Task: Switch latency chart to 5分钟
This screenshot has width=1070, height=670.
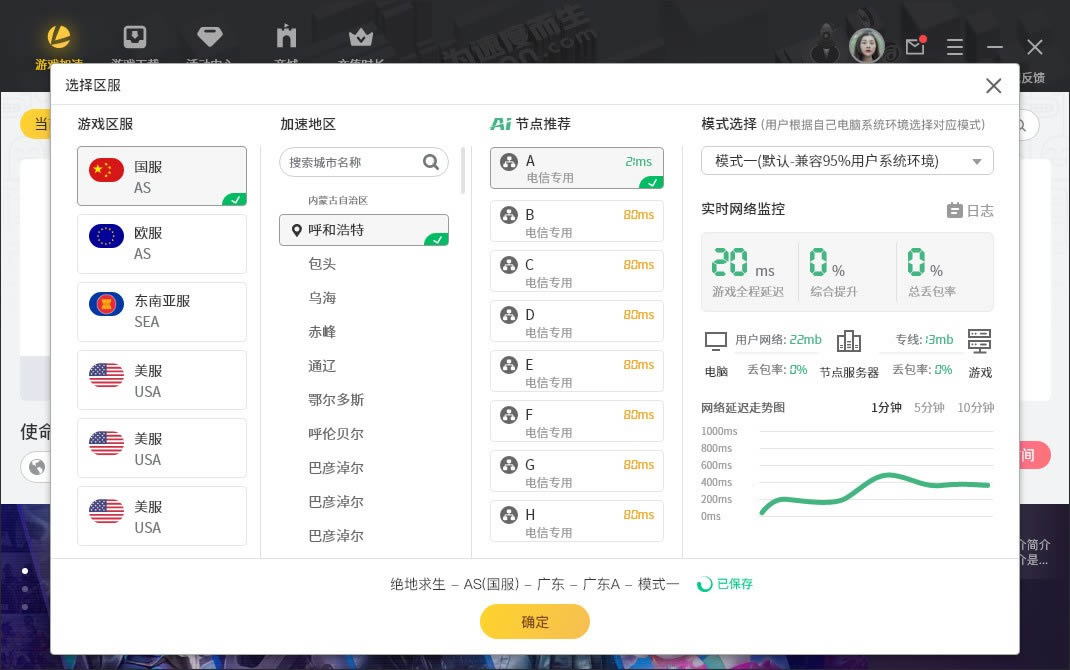Action: point(929,408)
